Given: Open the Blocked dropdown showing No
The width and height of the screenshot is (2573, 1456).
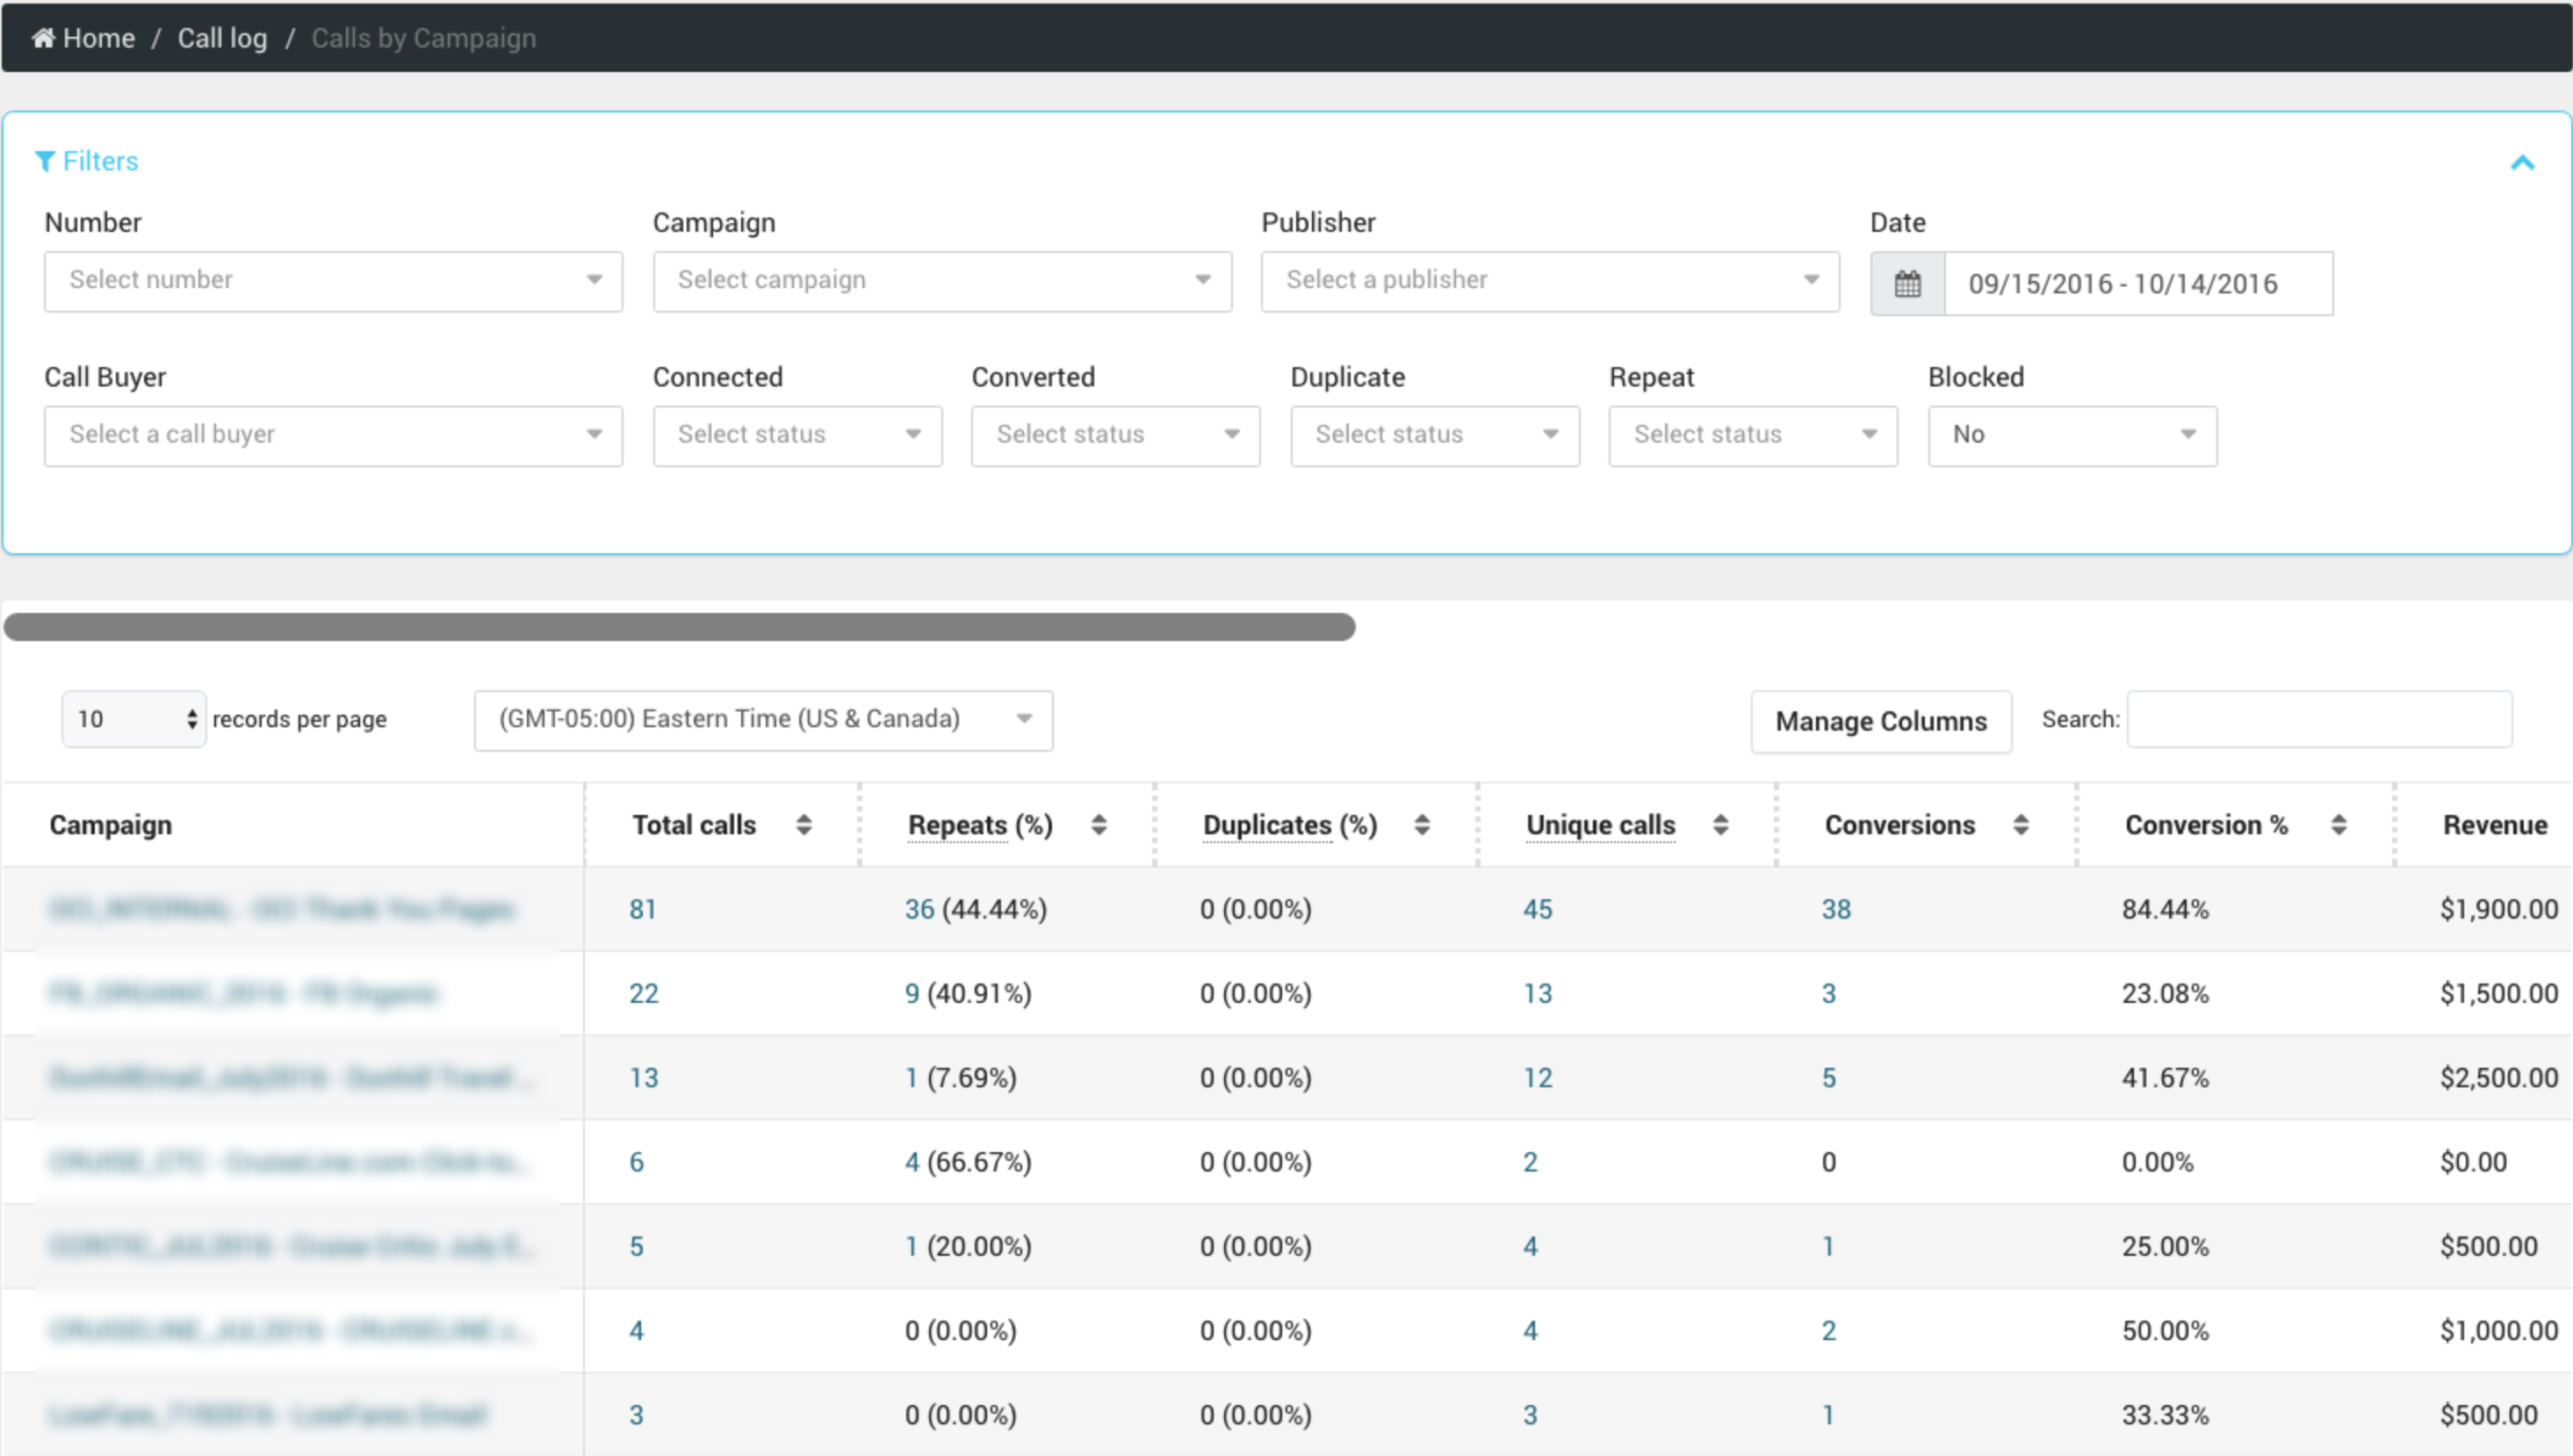Looking at the screenshot, I should [x=2072, y=435].
